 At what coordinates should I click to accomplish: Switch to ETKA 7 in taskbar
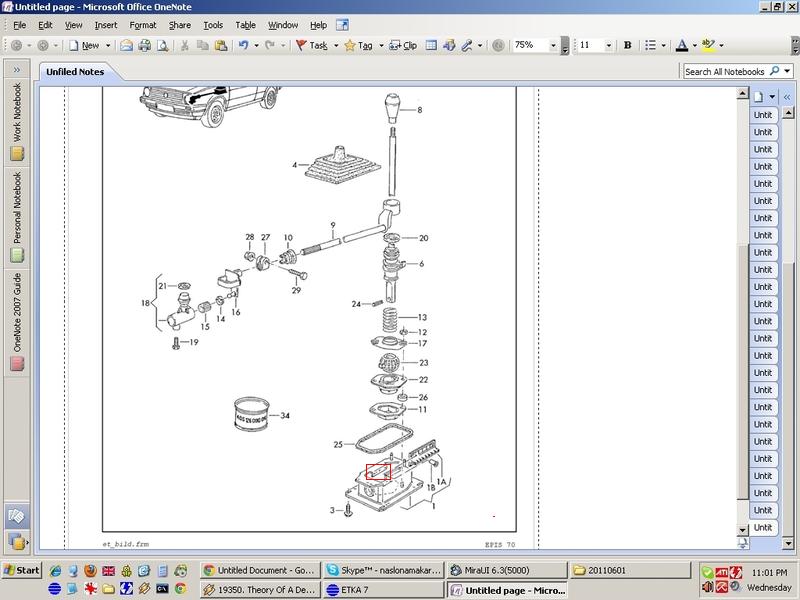(376, 590)
